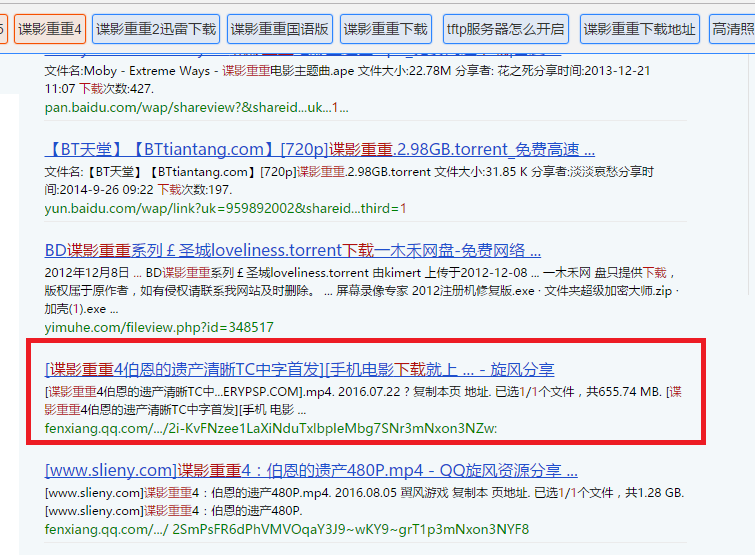Click the fenxiang.qq.com URL ending 3NYF8

(287, 529)
